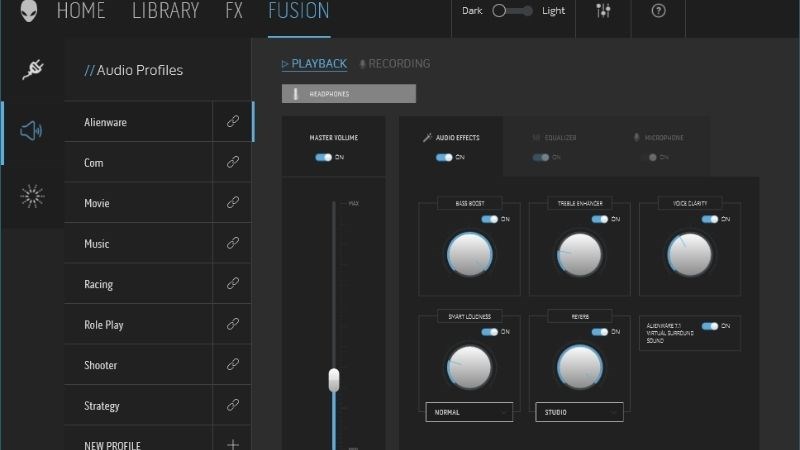This screenshot has width=800, height=450.
Task: Click the link icon beside Movie profile
Action: pos(233,203)
